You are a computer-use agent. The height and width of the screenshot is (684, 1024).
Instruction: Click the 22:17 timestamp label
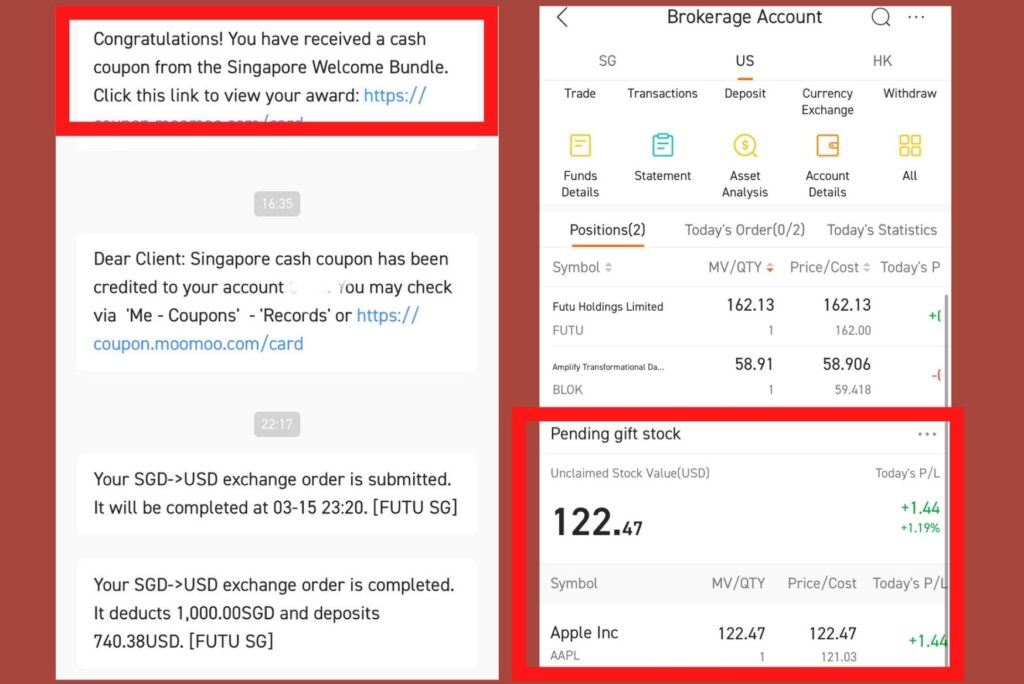point(277,424)
